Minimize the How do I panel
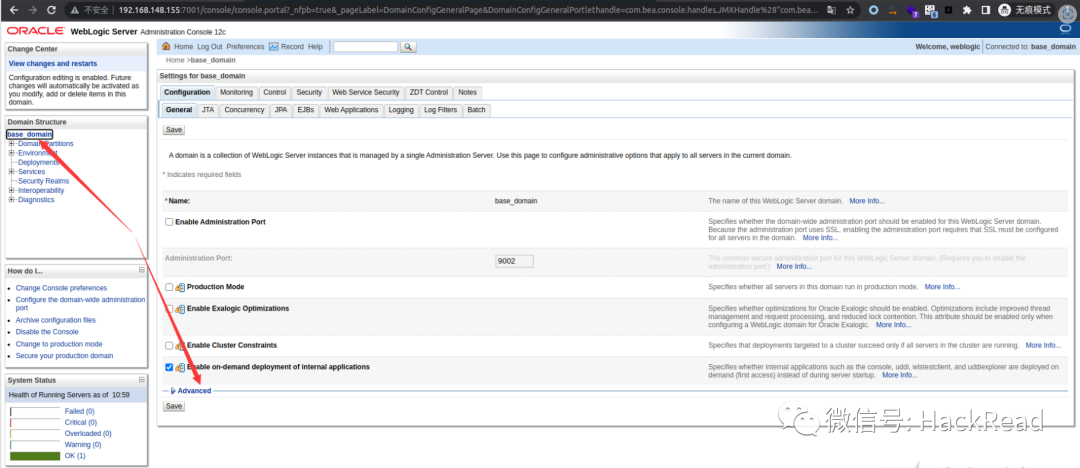 pos(141,270)
